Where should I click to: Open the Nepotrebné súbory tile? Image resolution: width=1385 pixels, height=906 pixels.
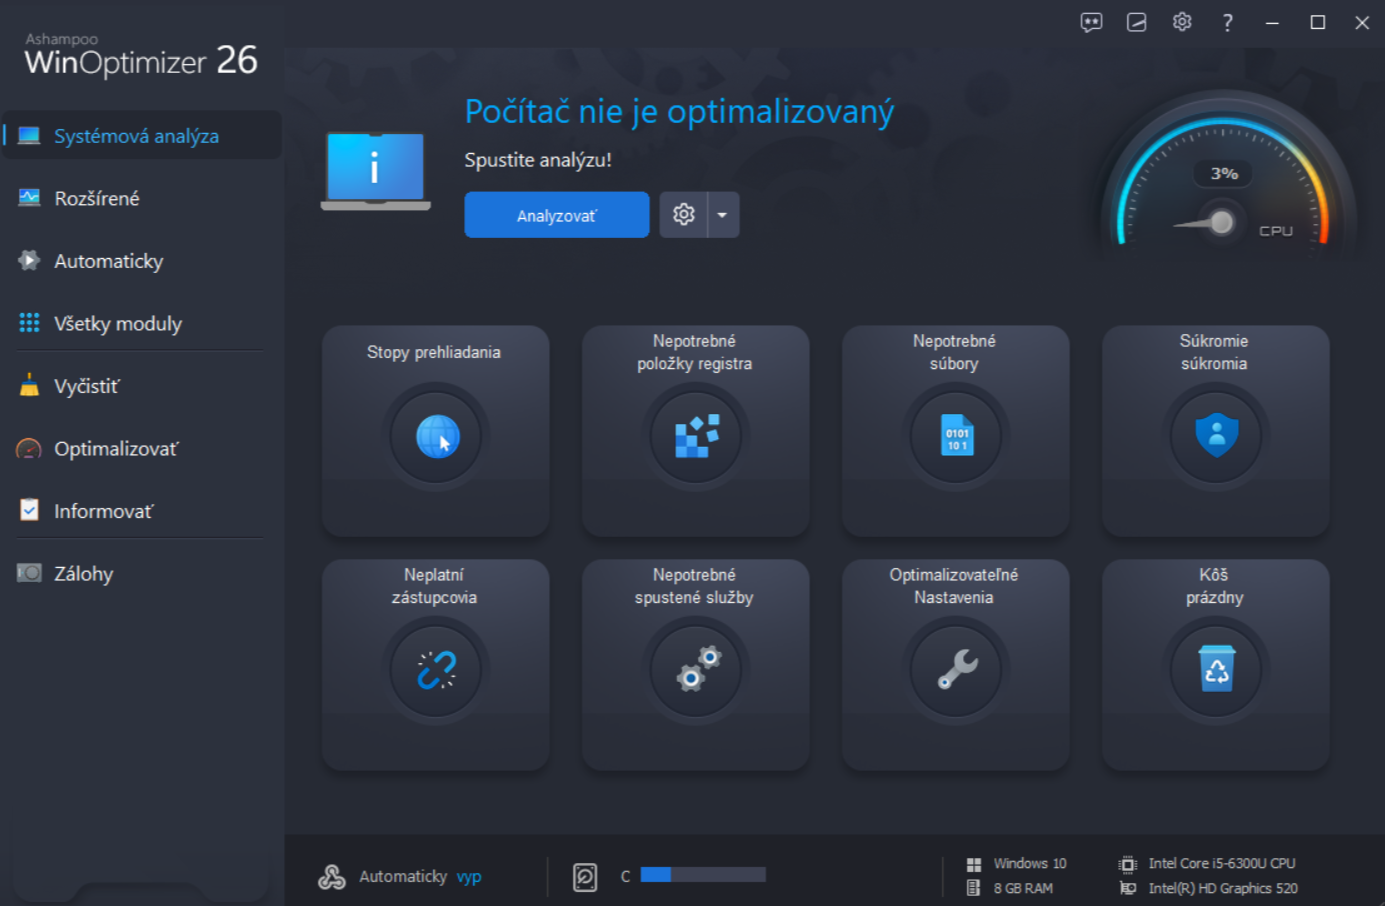(x=956, y=431)
